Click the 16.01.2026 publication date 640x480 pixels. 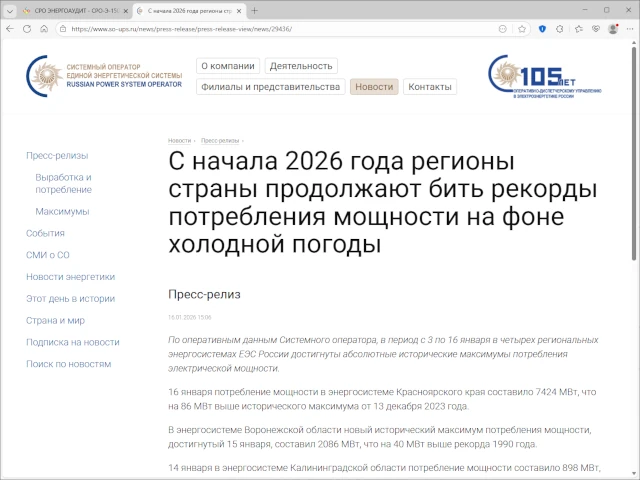[190, 317]
